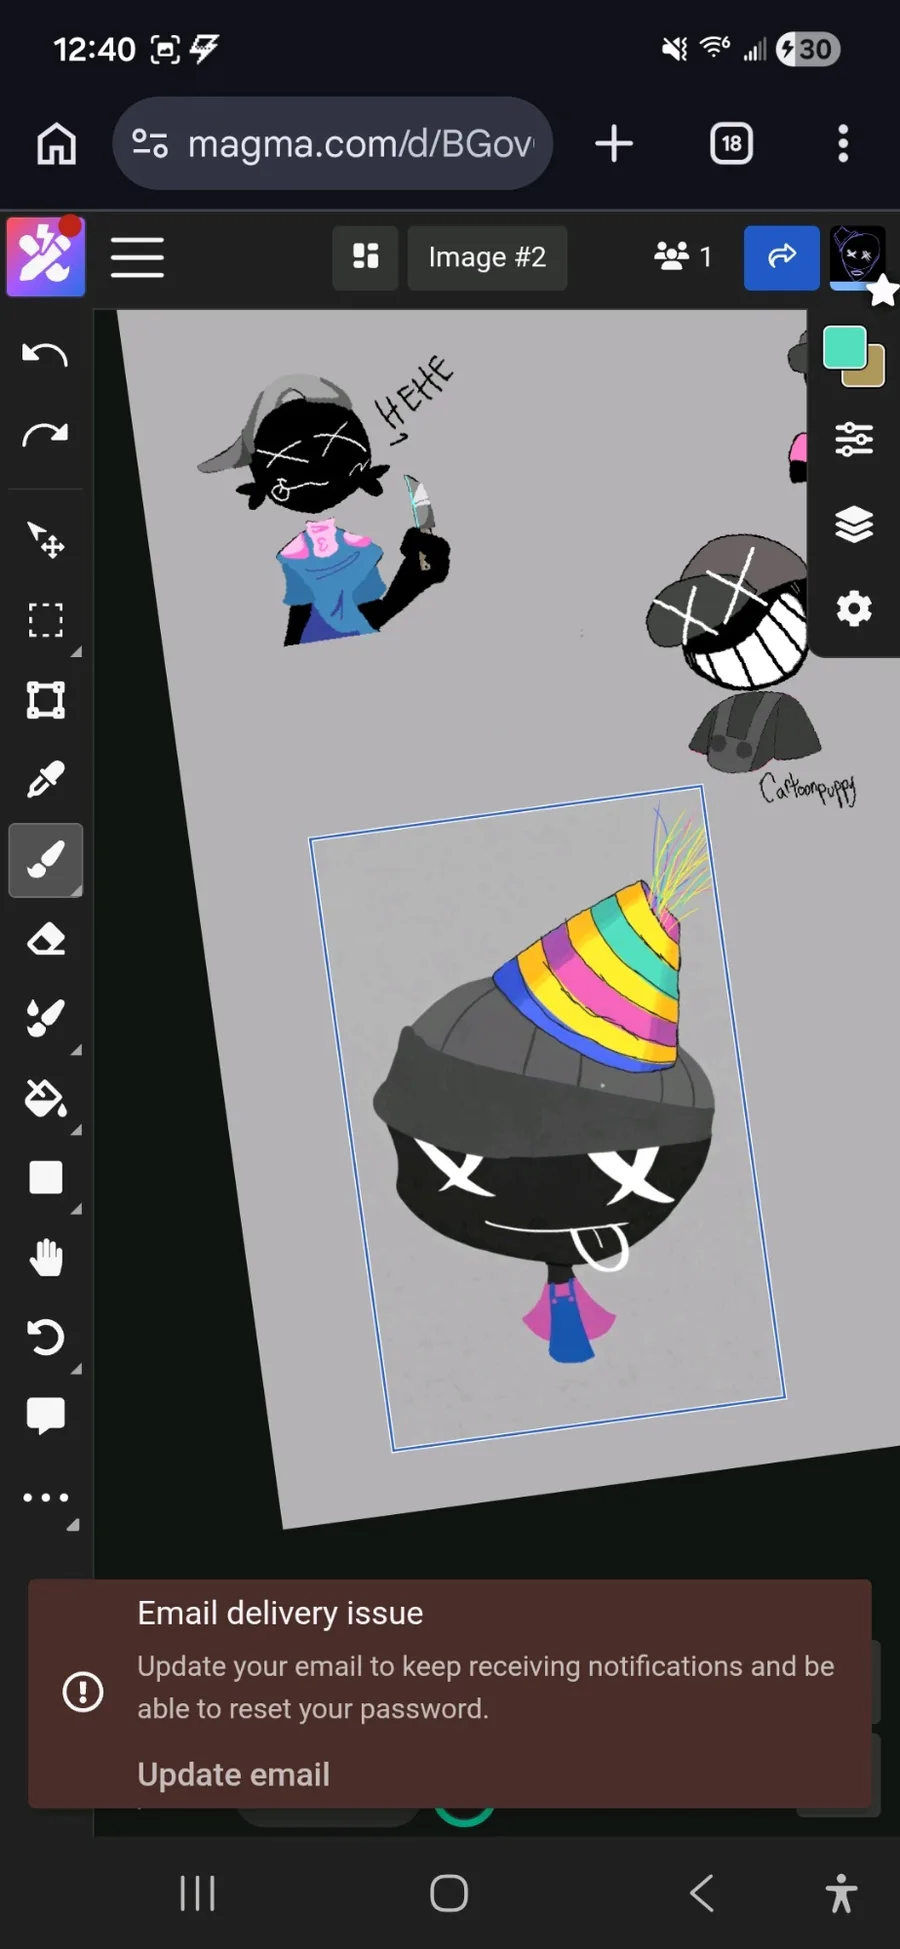Open the settings gear panel
900x1949 pixels.
(x=854, y=608)
